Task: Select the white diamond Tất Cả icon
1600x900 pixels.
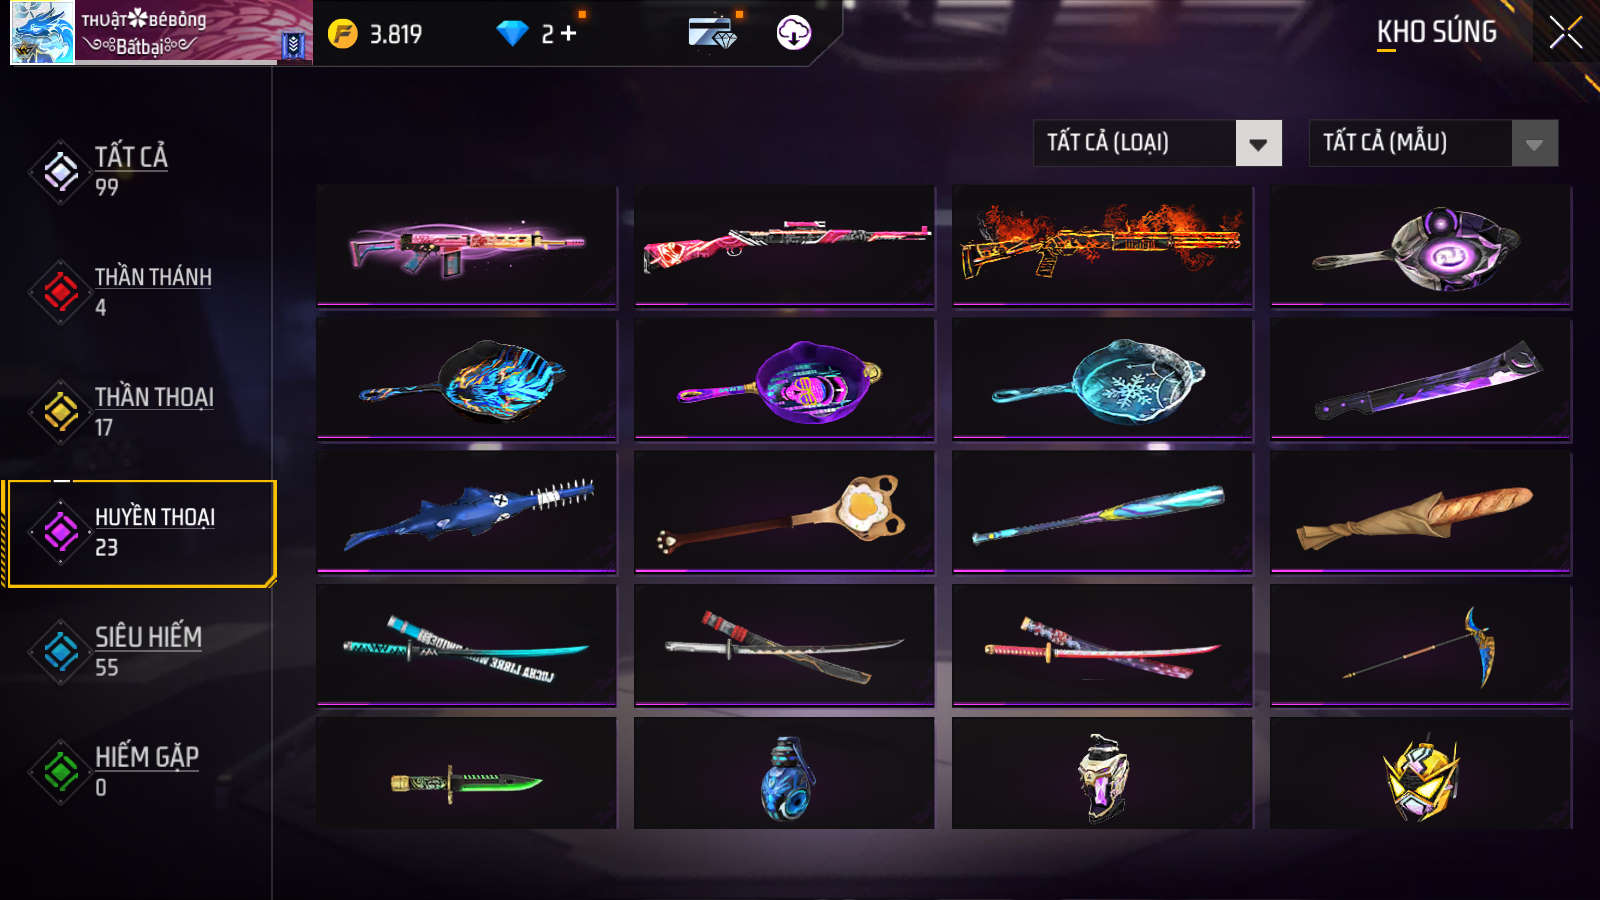Action: tap(61, 172)
